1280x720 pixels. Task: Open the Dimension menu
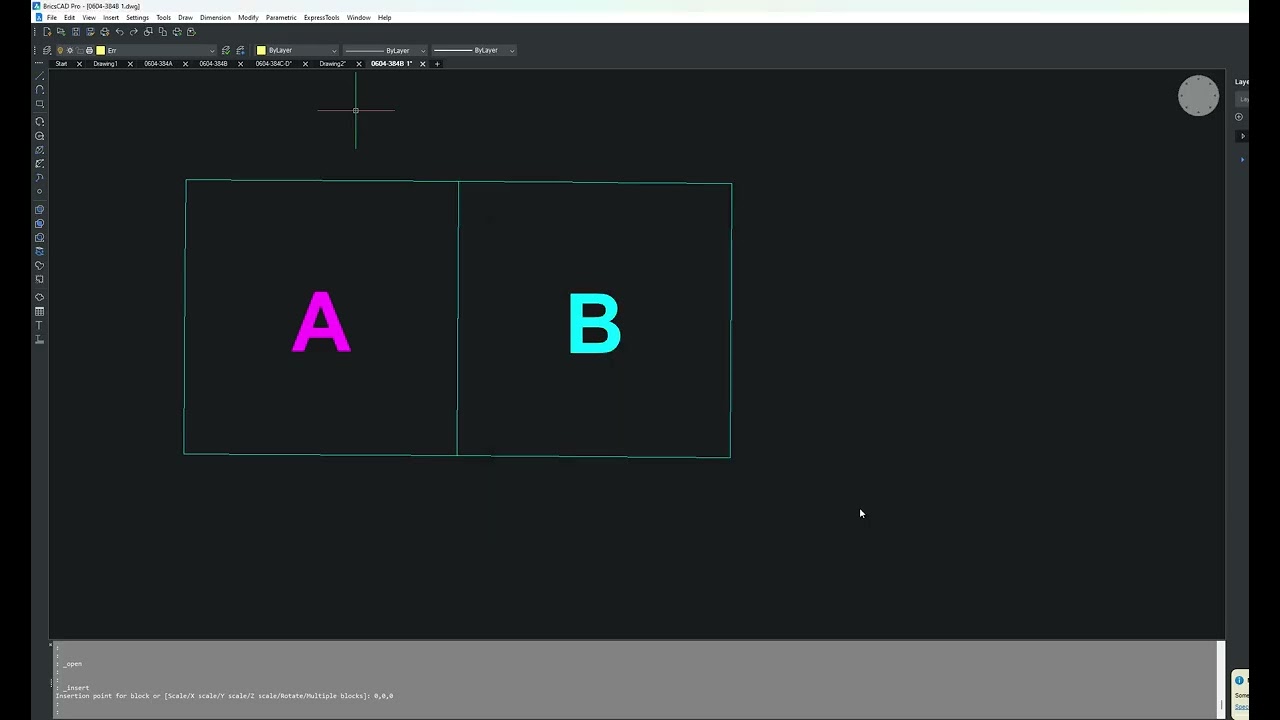coord(215,18)
